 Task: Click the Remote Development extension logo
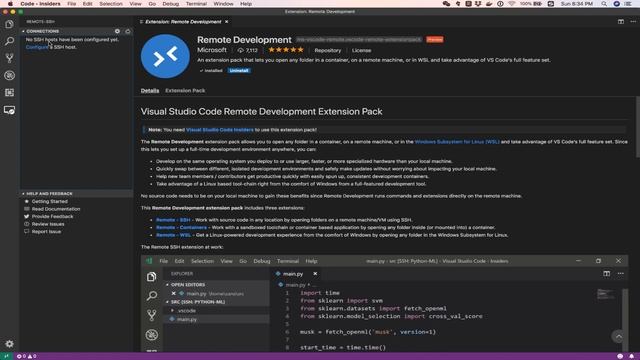coord(165,56)
